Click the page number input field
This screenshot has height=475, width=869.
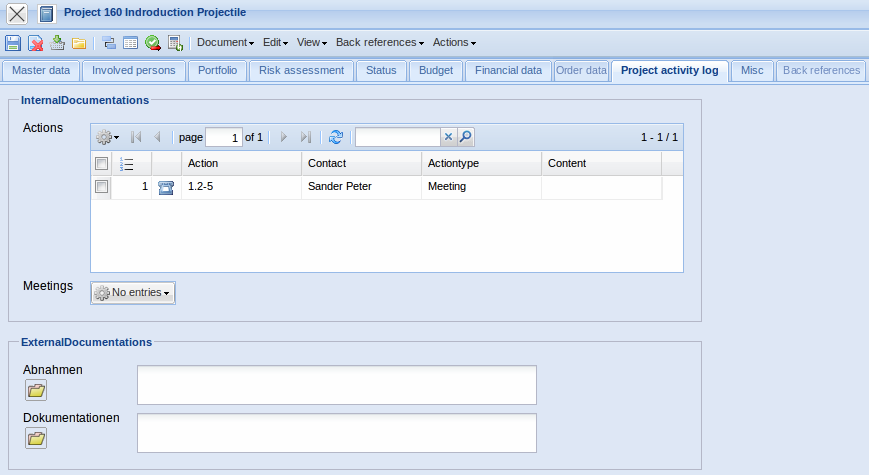click(x=223, y=137)
